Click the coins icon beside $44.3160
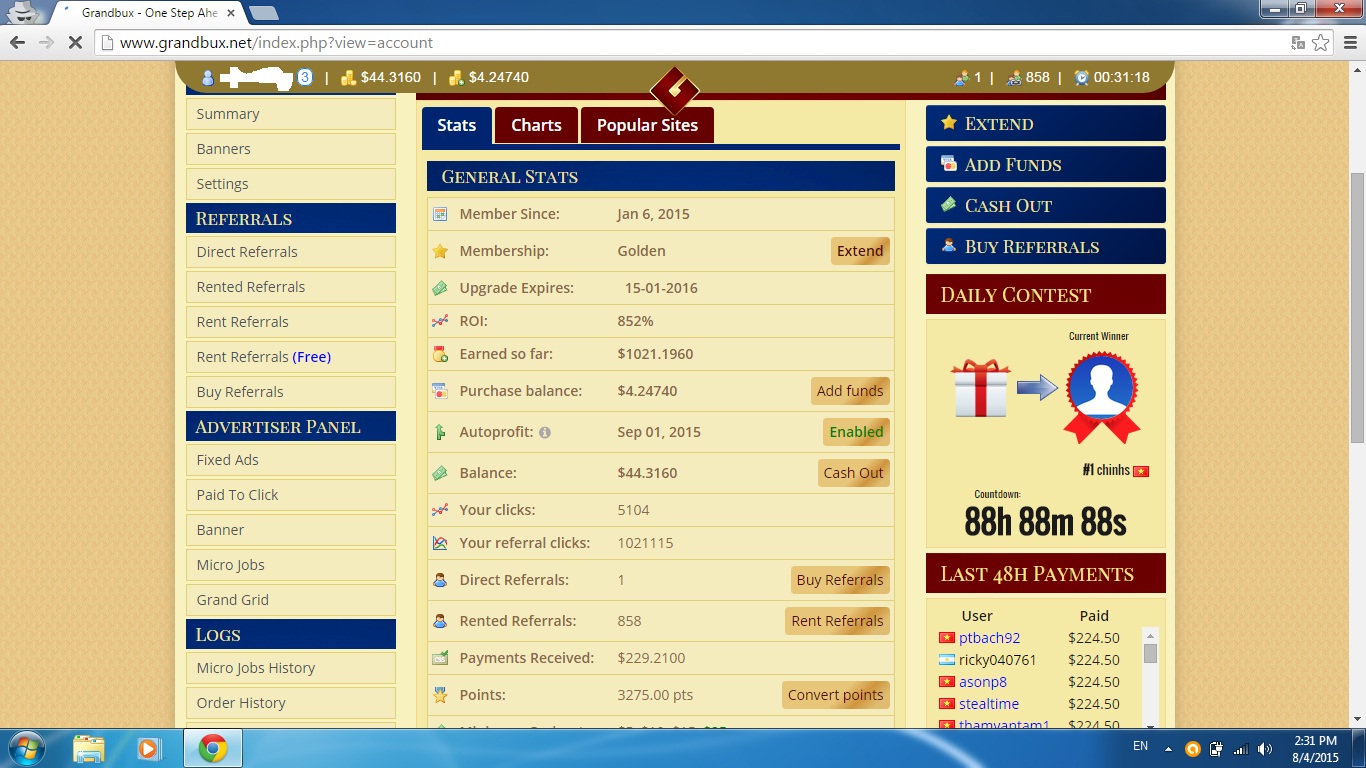 pyautogui.click(x=349, y=78)
